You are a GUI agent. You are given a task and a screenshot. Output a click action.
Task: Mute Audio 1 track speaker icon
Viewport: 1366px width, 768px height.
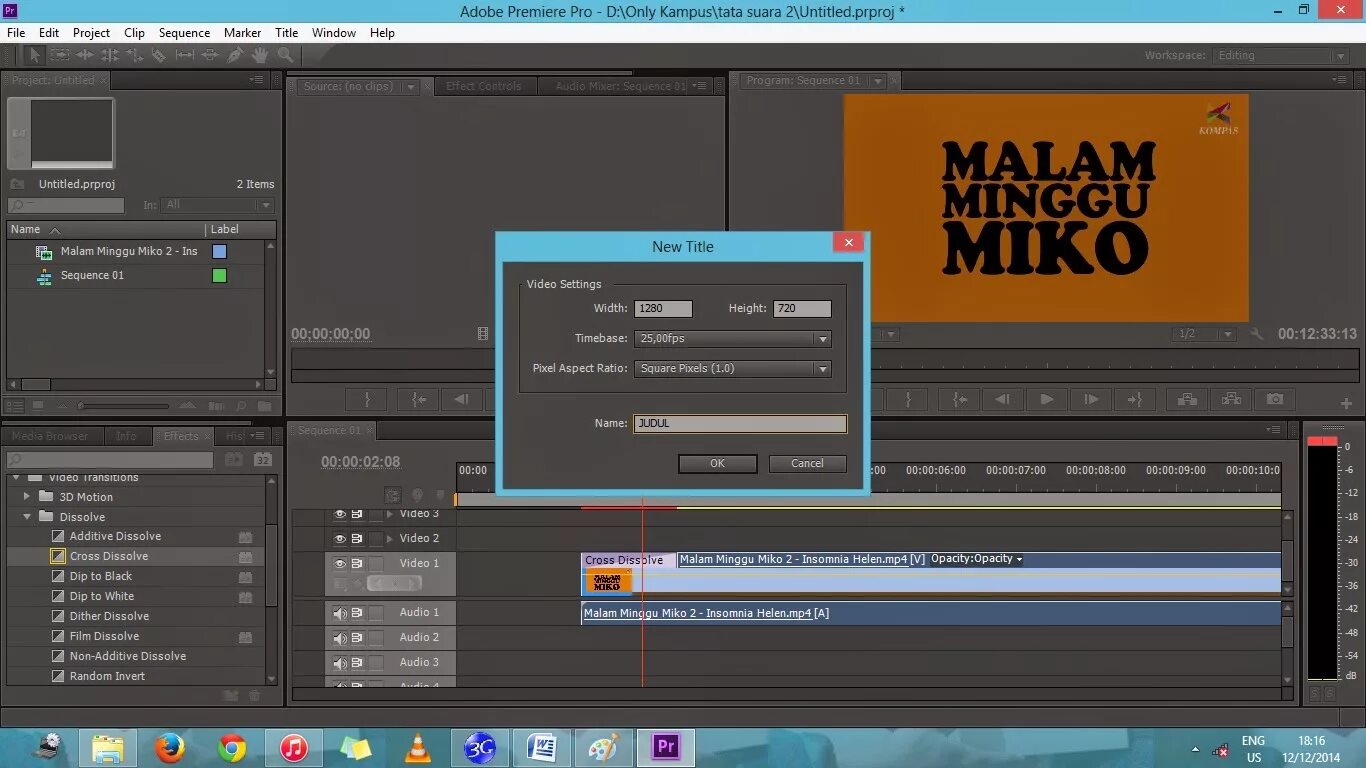coord(340,613)
